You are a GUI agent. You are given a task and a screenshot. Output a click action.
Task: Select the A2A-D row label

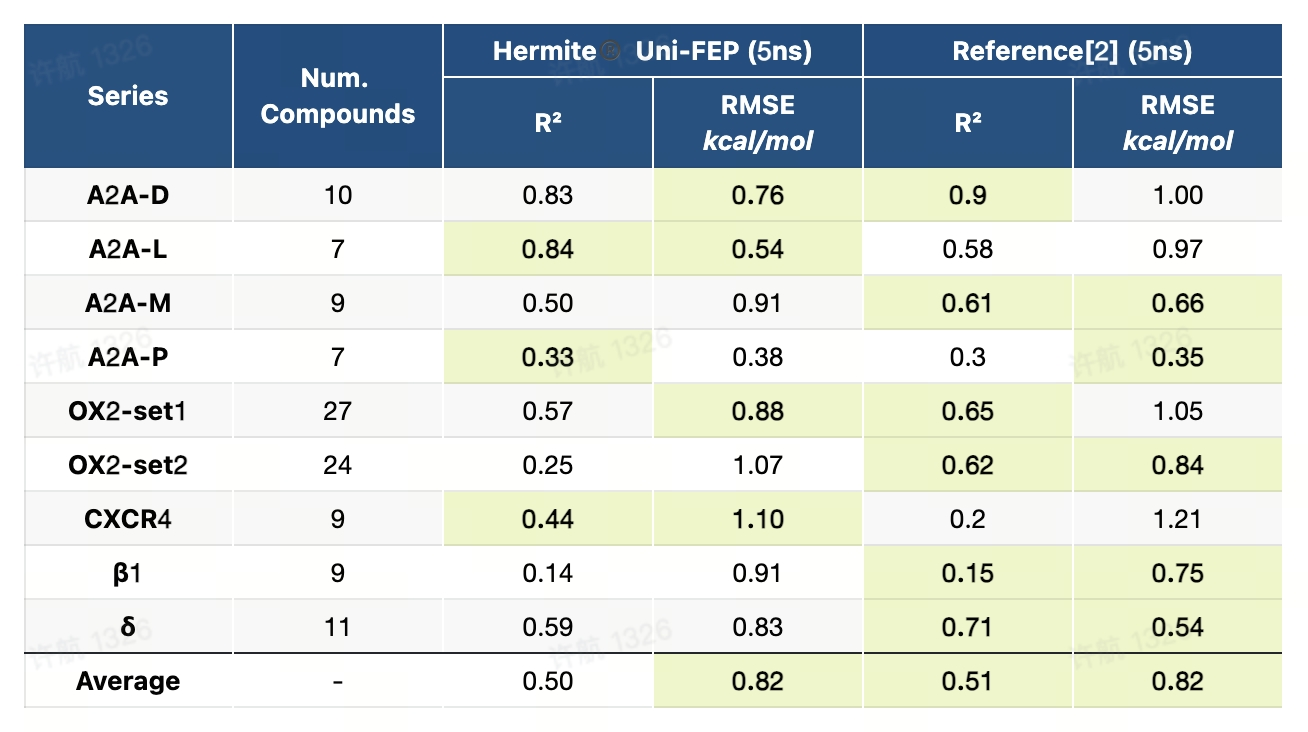(128, 195)
